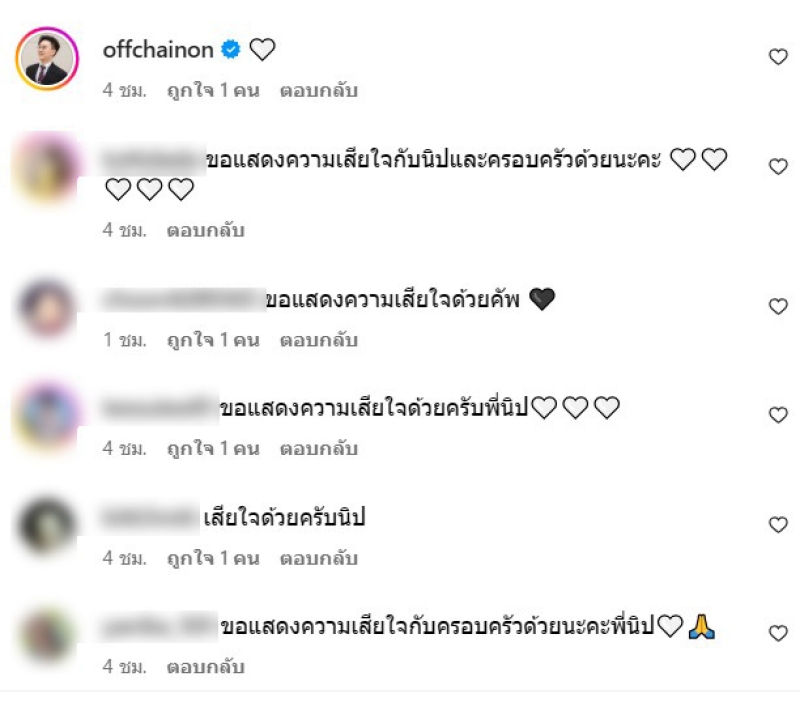Like the เสียใจด้วยครับนิป comment

[x=778, y=524]
